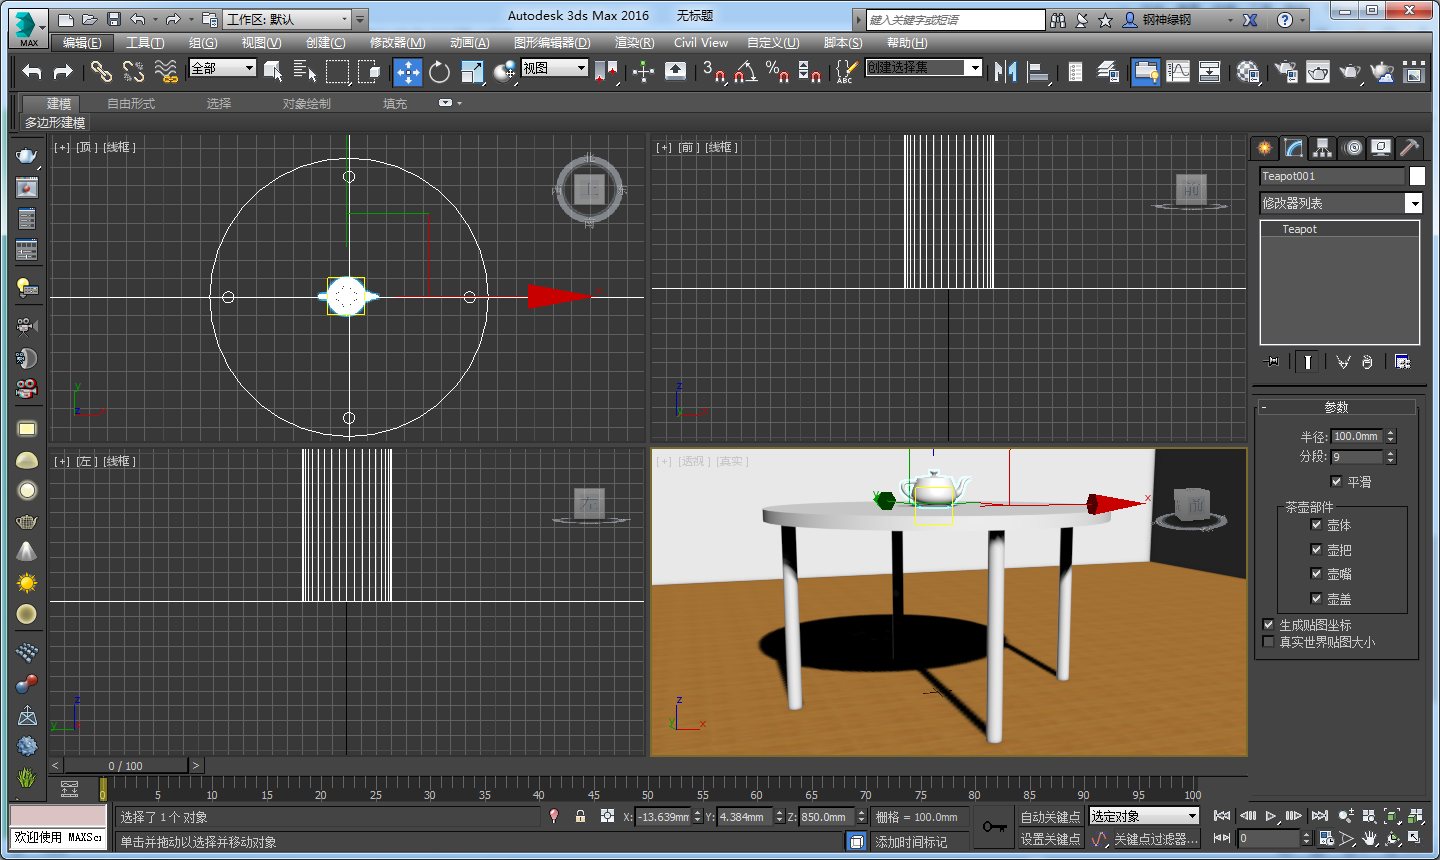The image size is (1440, 860).
Task: Open the Material Editor icon
Action: click(x=1248, y=71)
